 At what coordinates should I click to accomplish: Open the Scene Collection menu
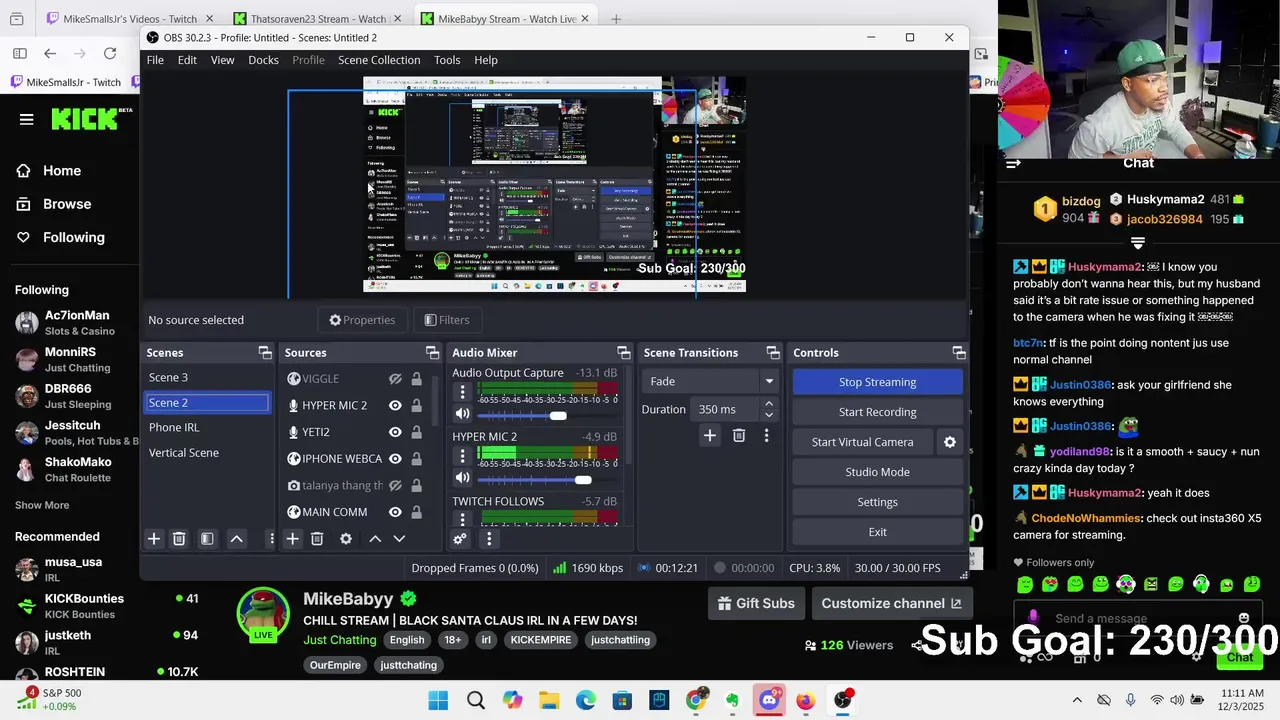tap(379, 60)
